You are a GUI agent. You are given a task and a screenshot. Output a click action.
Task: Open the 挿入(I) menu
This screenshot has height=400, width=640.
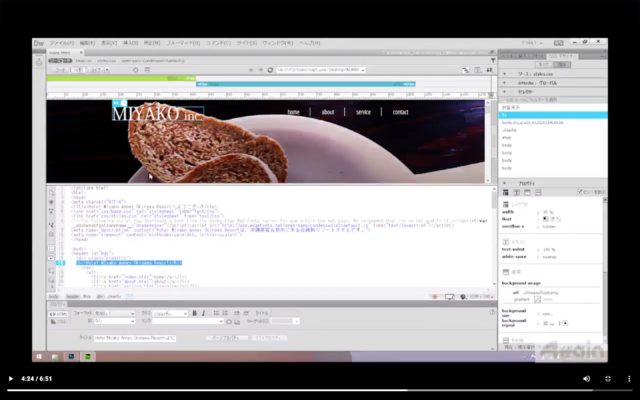coord(130,43)
